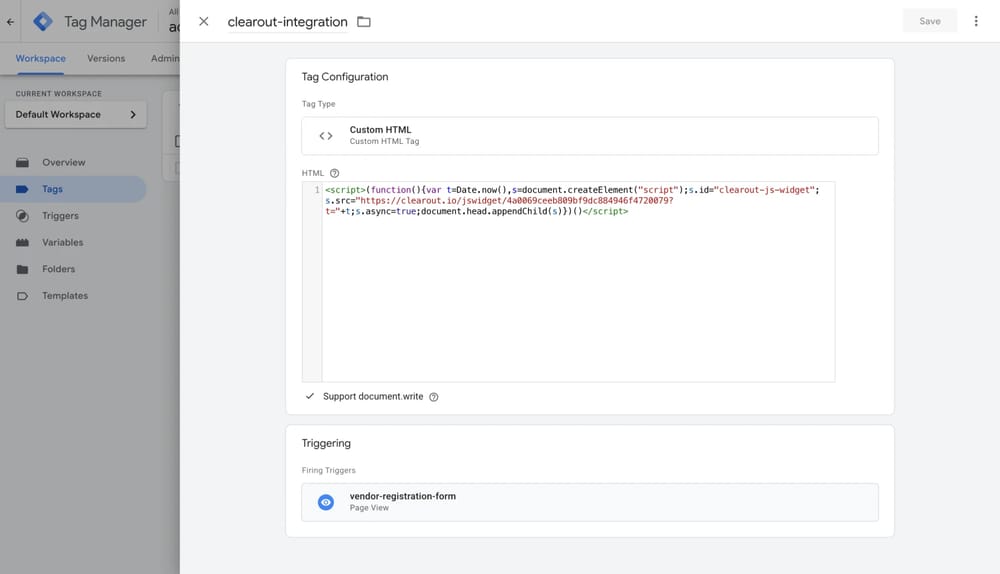Viewport: 1000px width, 574px height.
Task: Open the vendor-registration-form firing trigger
Action: click(x=589, y=502)
